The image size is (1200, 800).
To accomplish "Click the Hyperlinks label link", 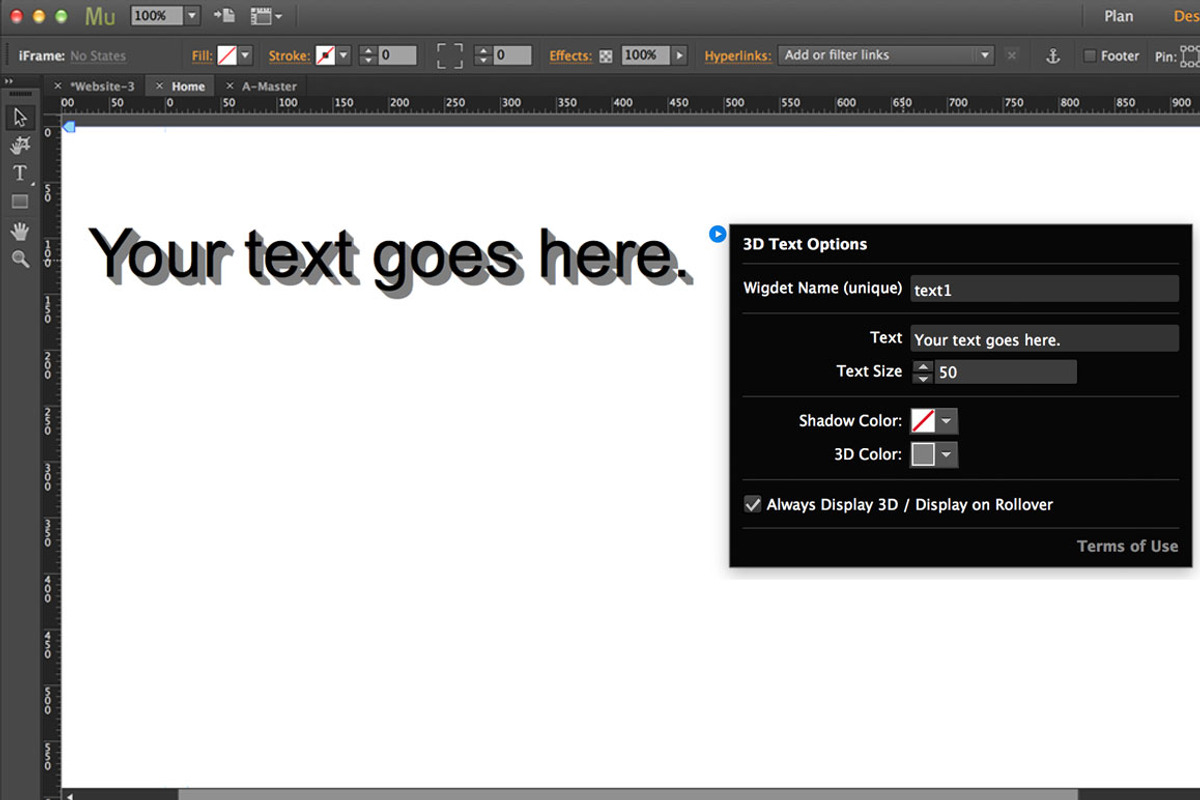I will (x=737, y=56).
